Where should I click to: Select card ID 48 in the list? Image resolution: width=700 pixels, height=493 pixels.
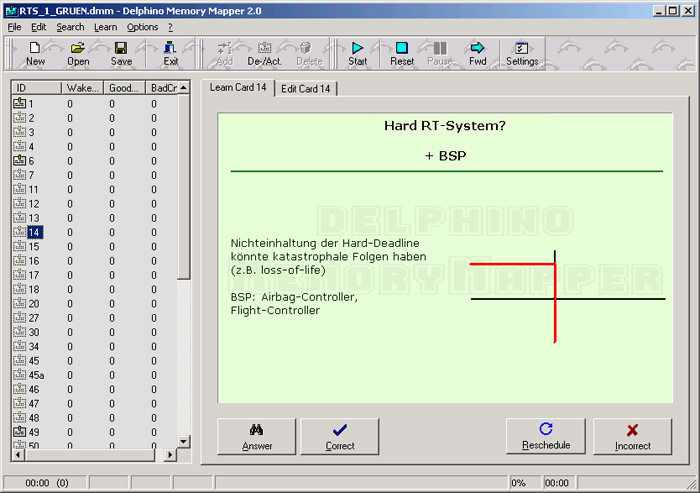[33, 418]
